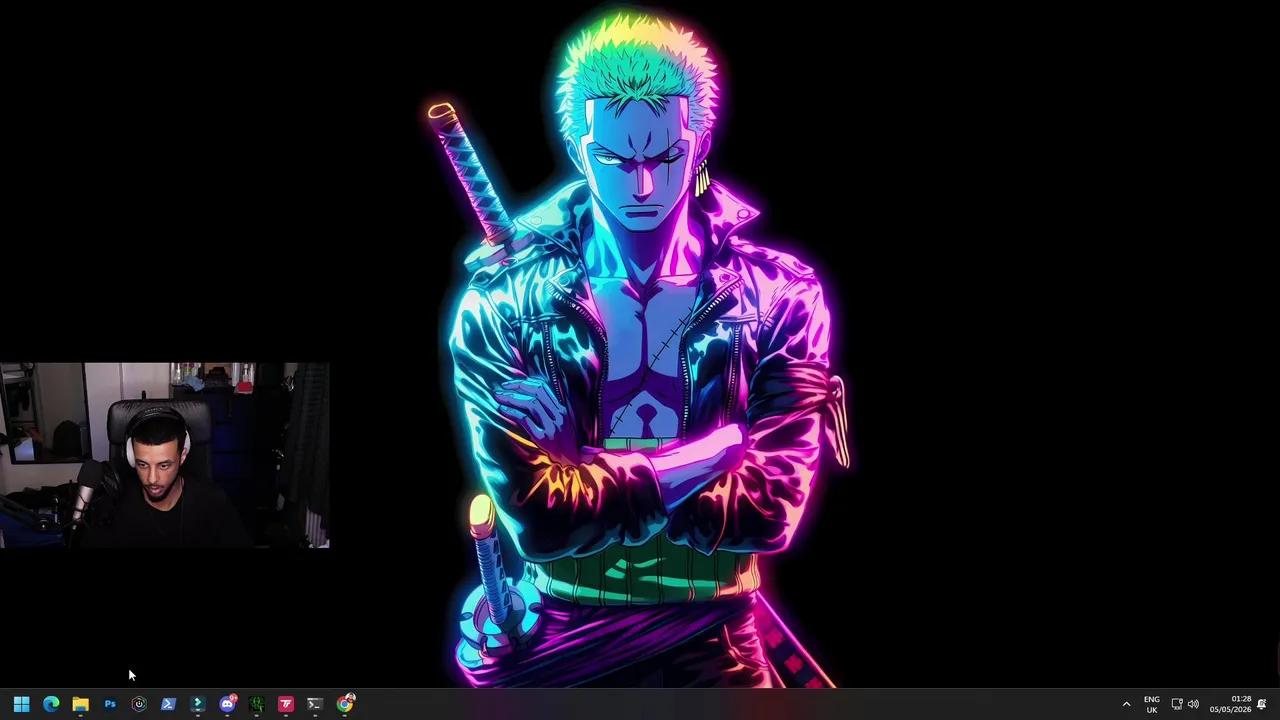The width and height of the screenshot is (1280, 720).
Task: Open the power-symbol app on the taskbar
Action: (139, 704)
